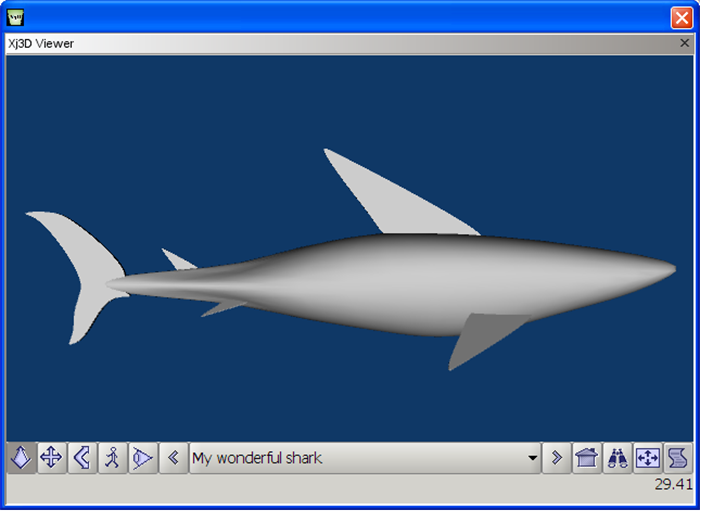The height and width of the screenshot is (511, 701).
Task: Click the frame rate readout 29.41
Action: pos(673,484)
